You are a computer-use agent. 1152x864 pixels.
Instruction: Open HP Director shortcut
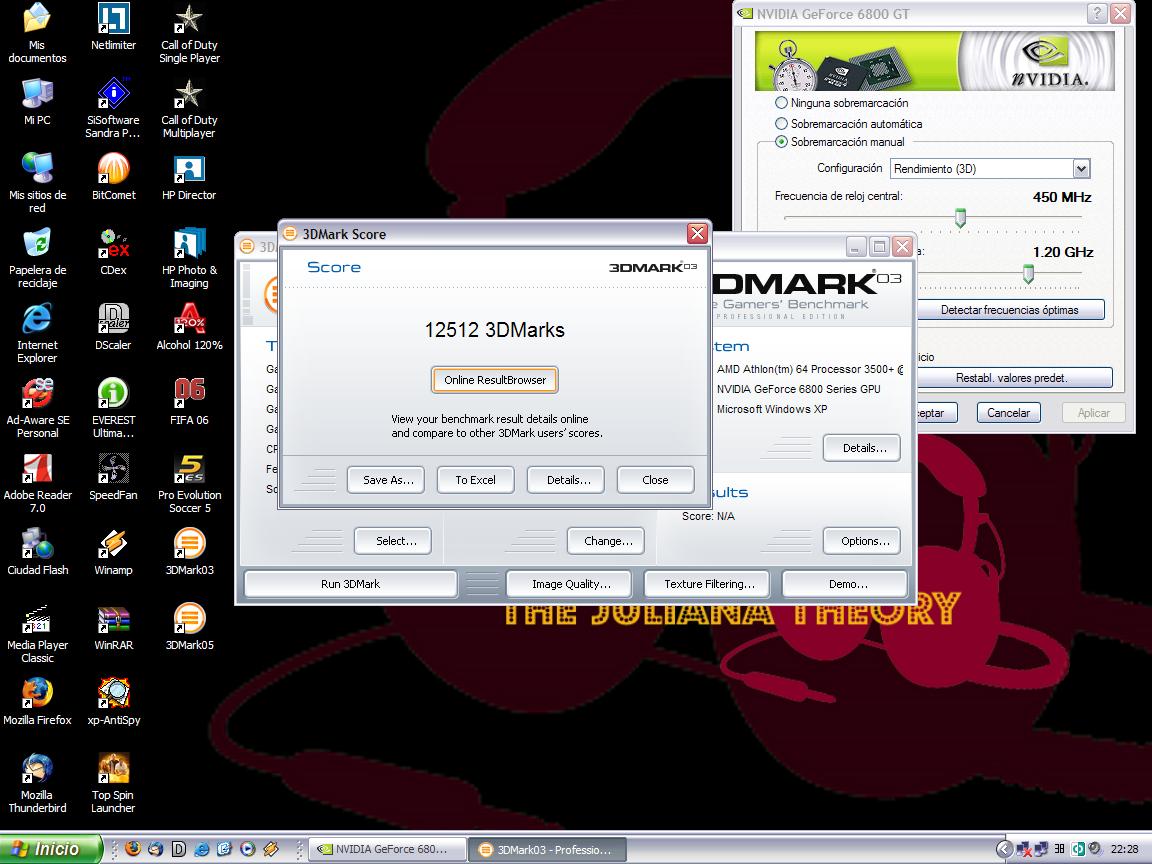189,176
